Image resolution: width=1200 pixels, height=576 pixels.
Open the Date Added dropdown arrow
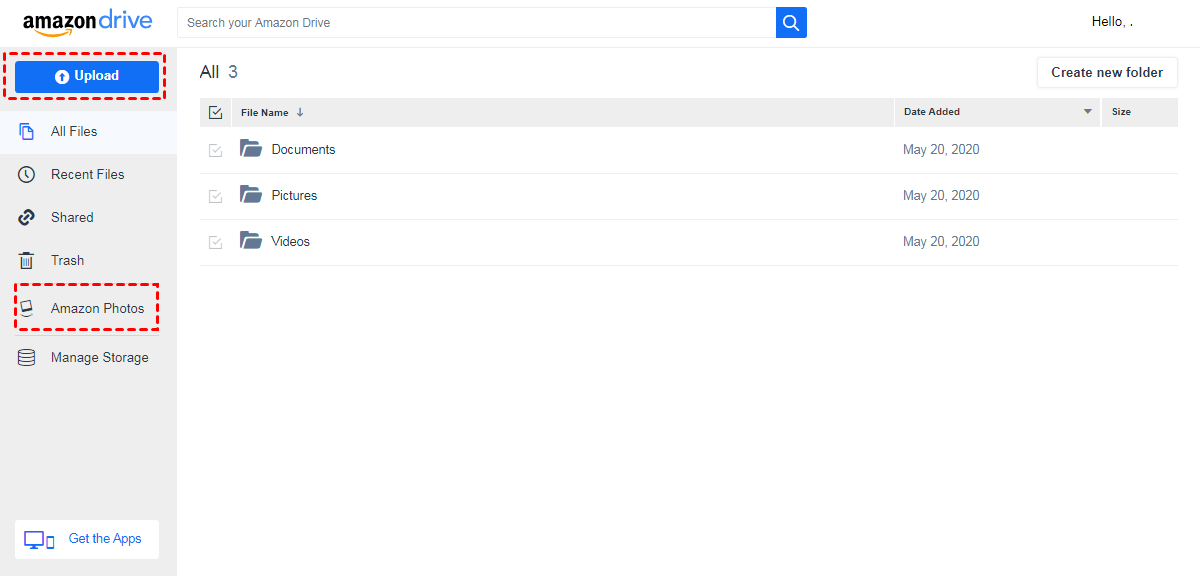(1088, 112)
